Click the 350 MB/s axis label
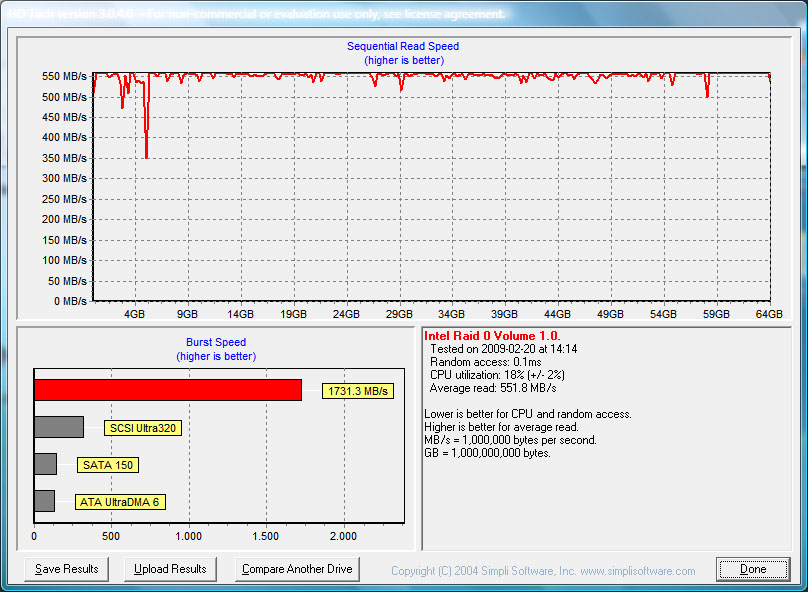This screenshot has height=592, width=808. (x=64, y=158)
